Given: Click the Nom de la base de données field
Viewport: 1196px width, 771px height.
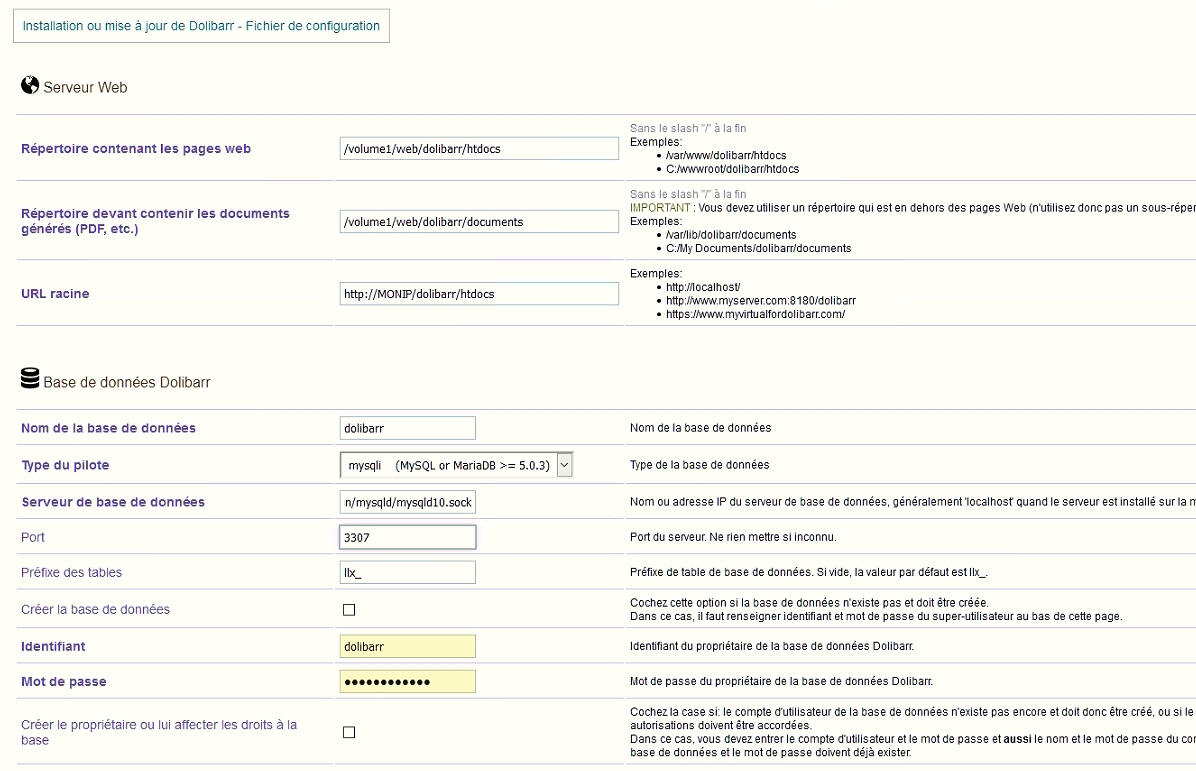Looking at the screenshot, I should 407,429.
